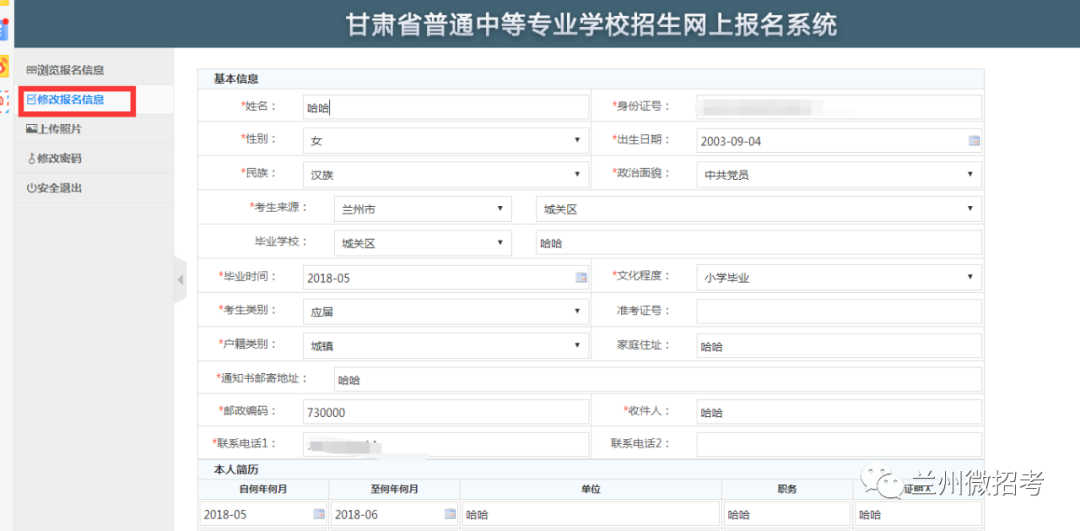1080x531 pixels.
Task: Open the 政治面貌 dropdown
Action: click(838, 174)
